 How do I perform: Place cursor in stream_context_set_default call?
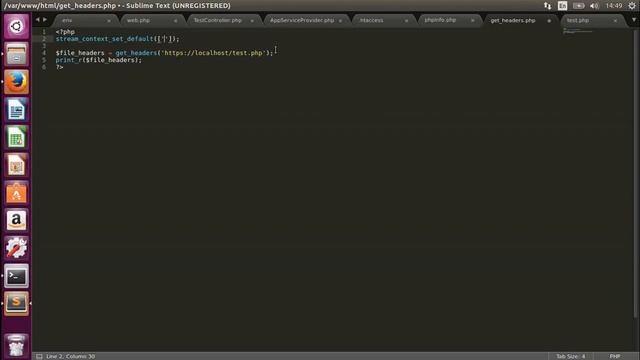pos(104,39)
